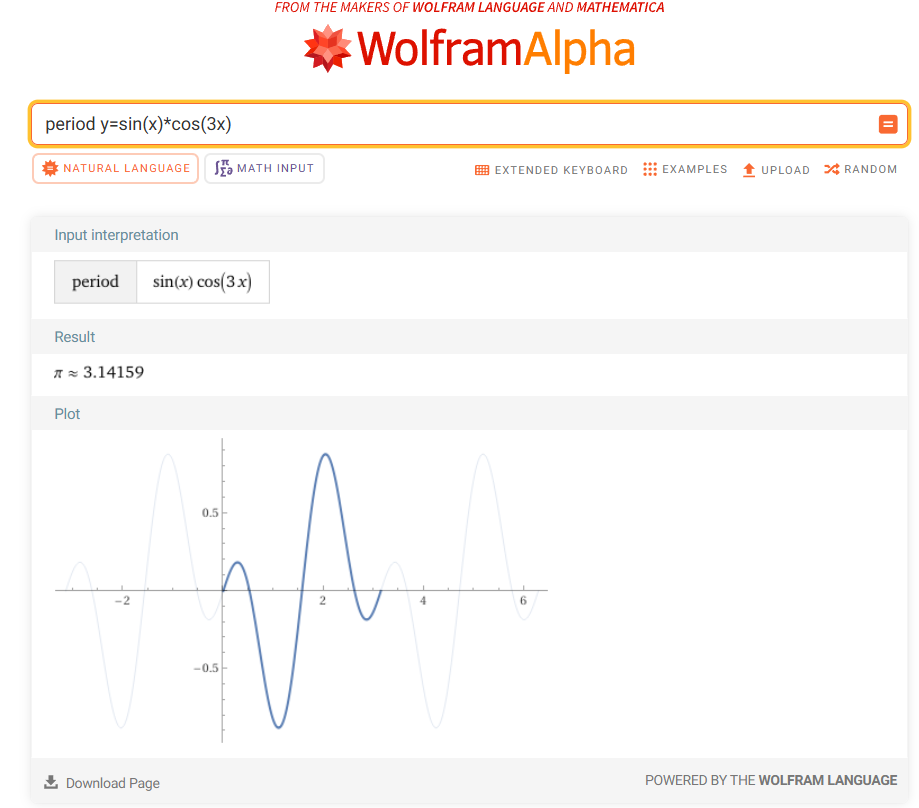The width and height of the screenshot is (919, 808).
Task: Click the Natural Language sun icon
Action: pyautogui.click(x=50, y=168)
